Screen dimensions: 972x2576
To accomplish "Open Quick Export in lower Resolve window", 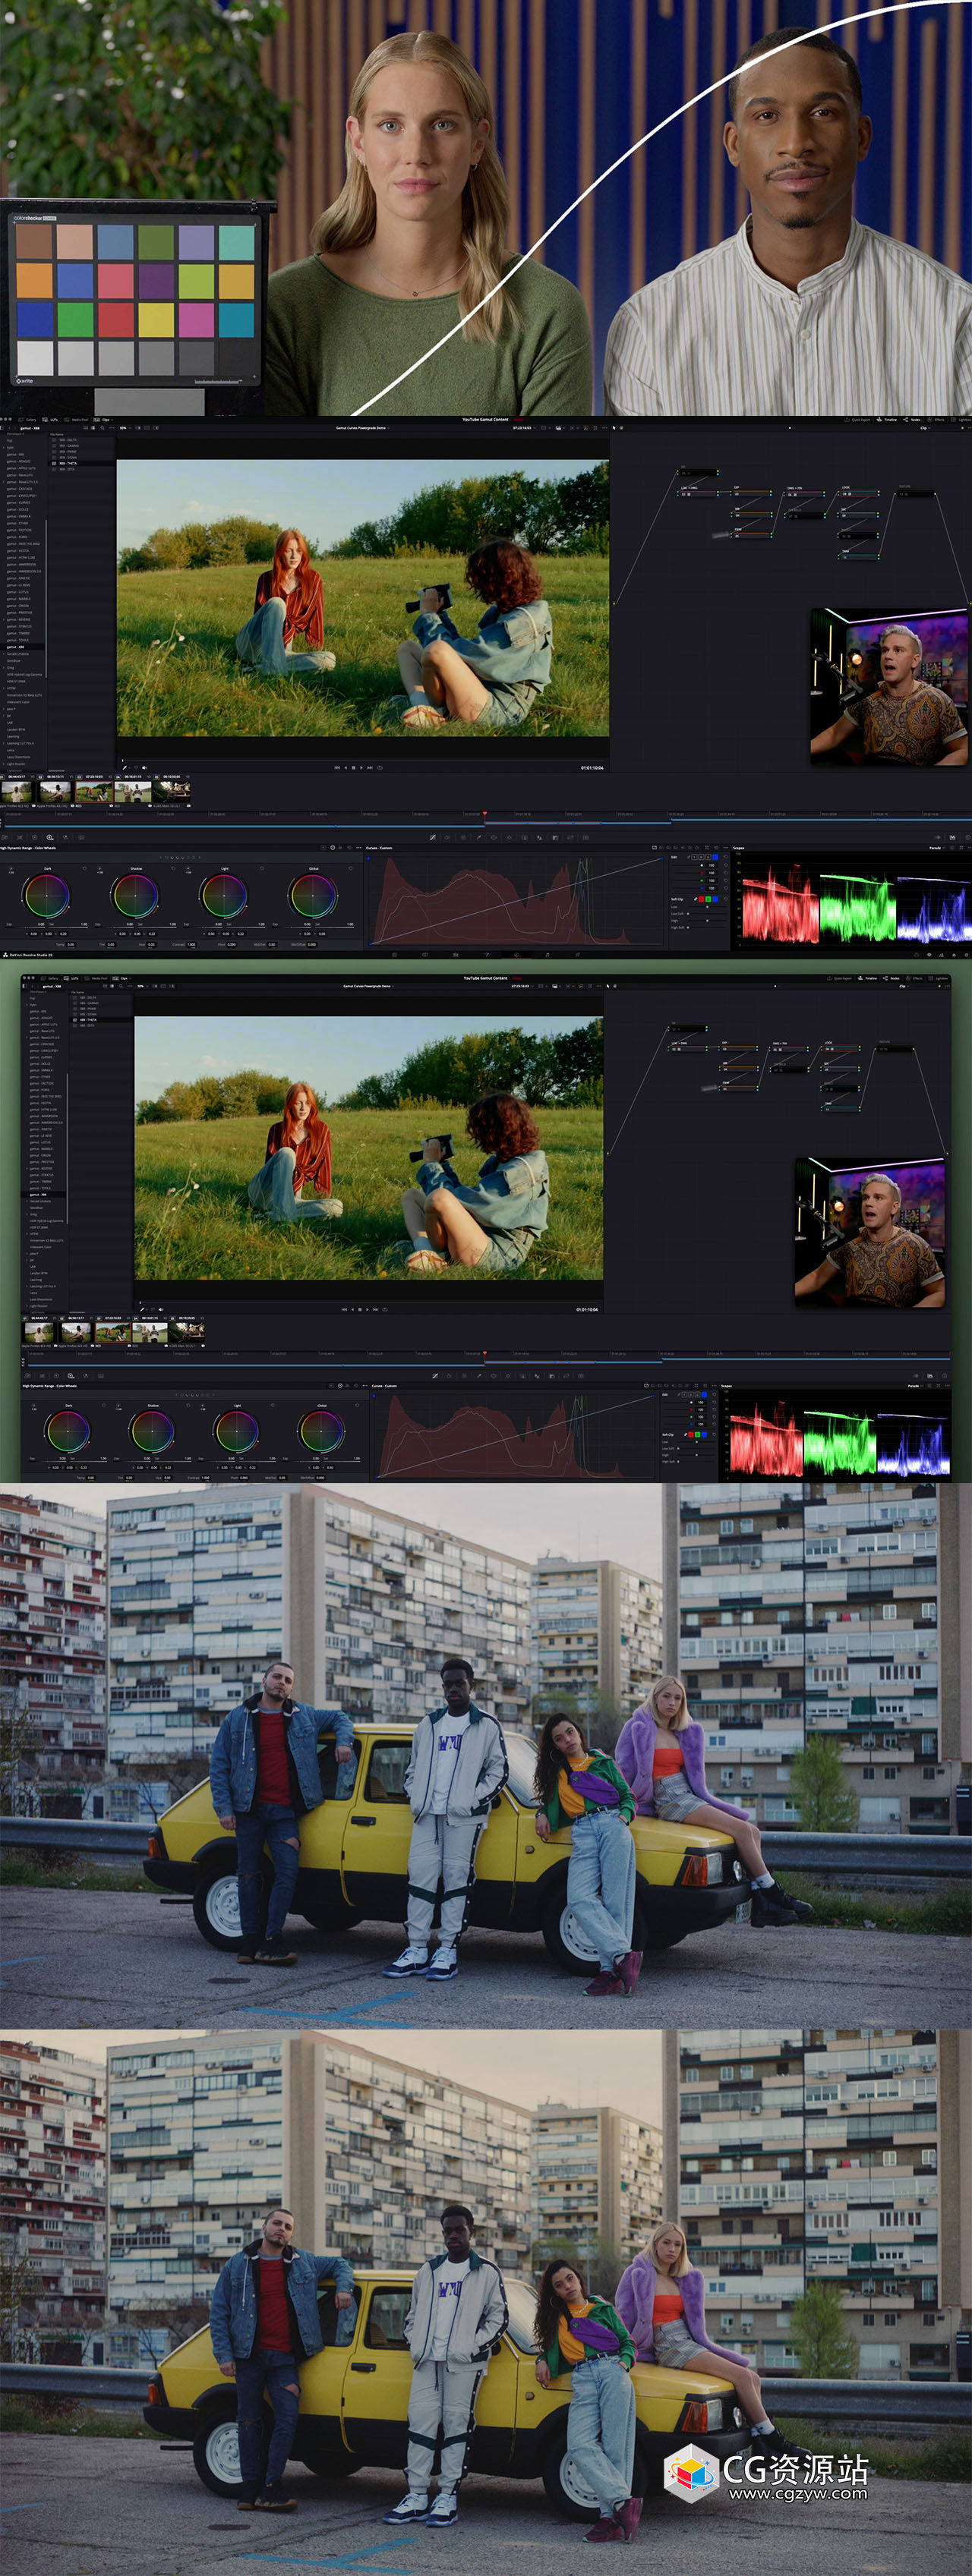I will [x=841, y=978].
